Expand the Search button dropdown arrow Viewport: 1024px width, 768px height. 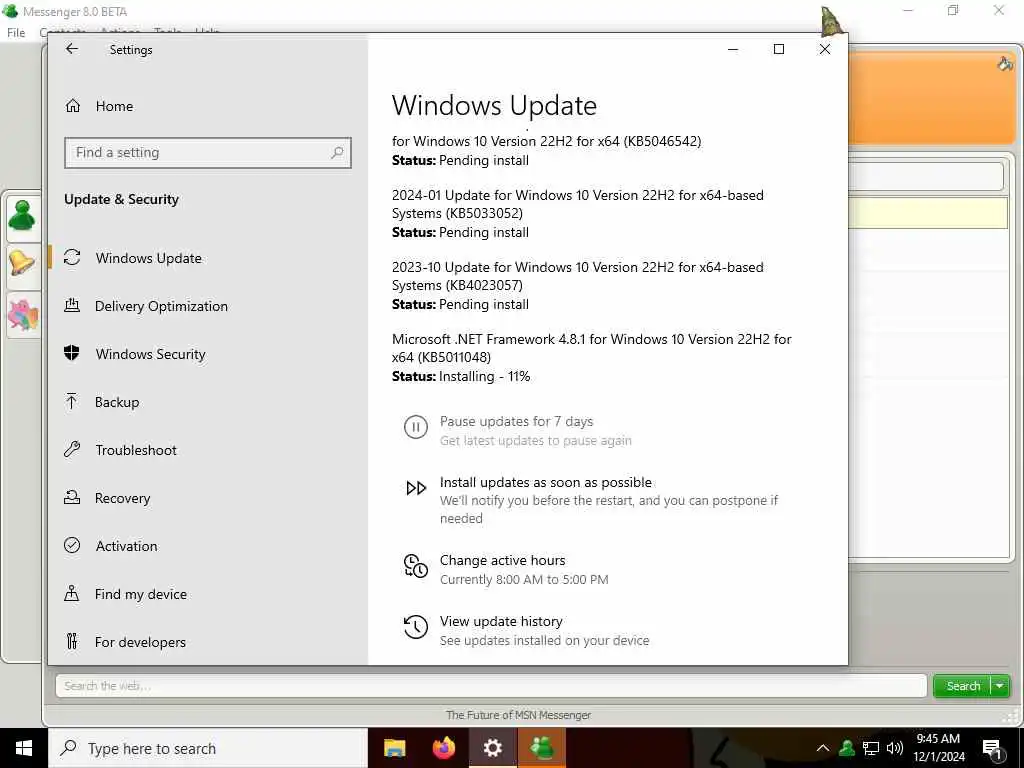pos(999,686)
